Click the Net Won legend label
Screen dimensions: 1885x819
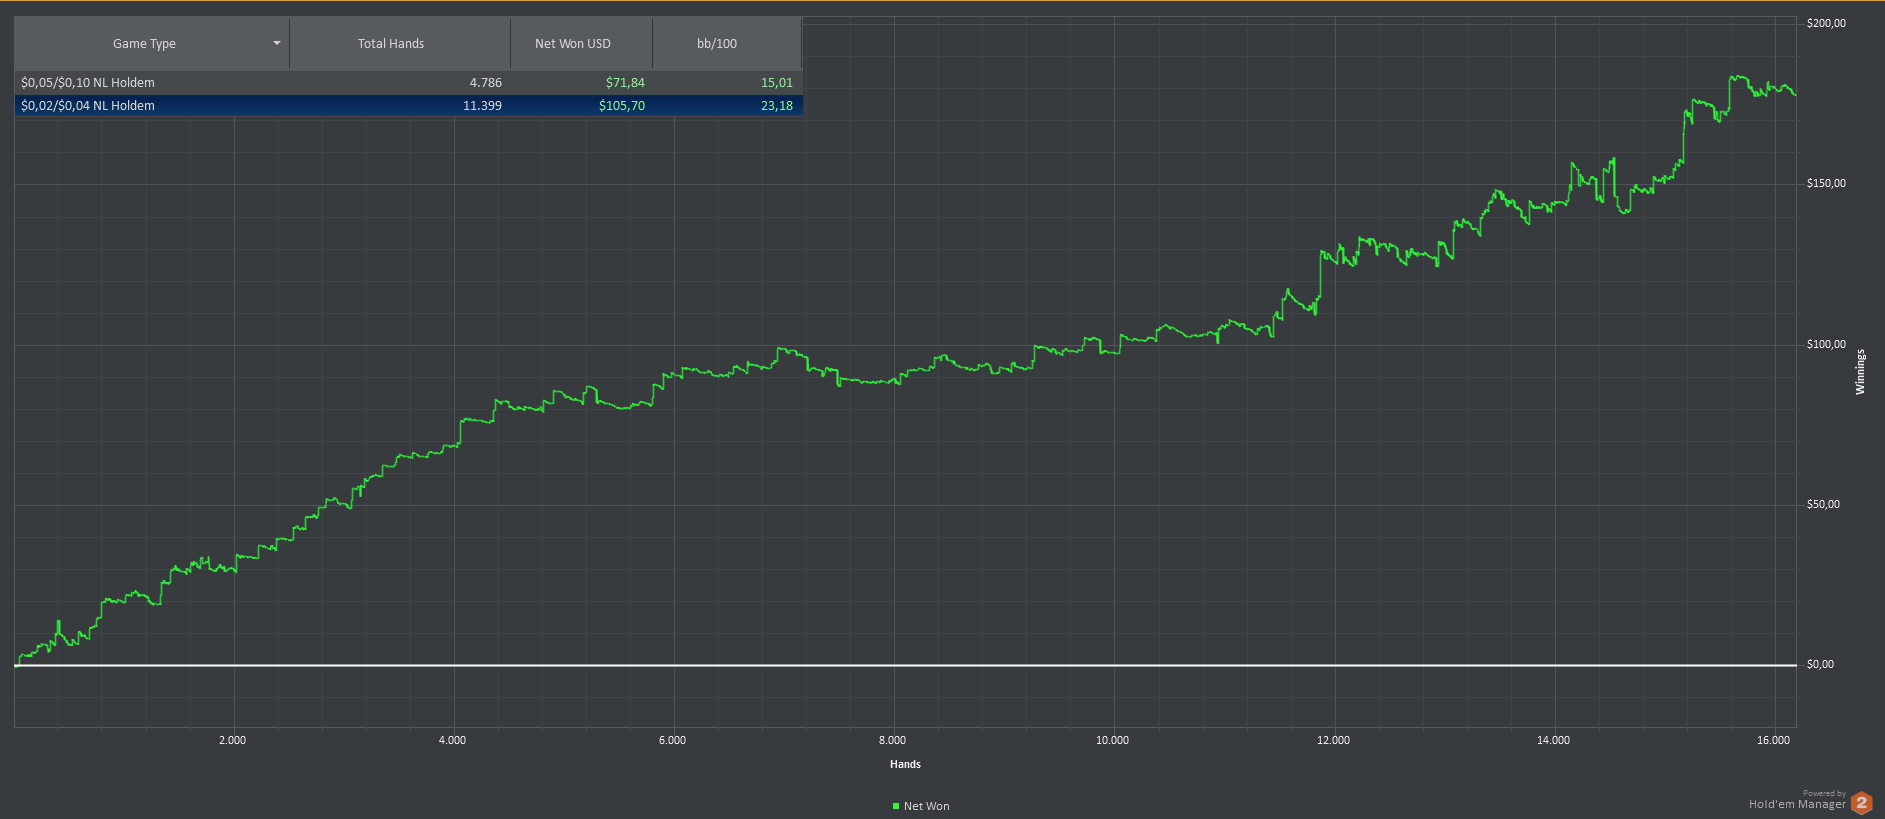[927, 806]
